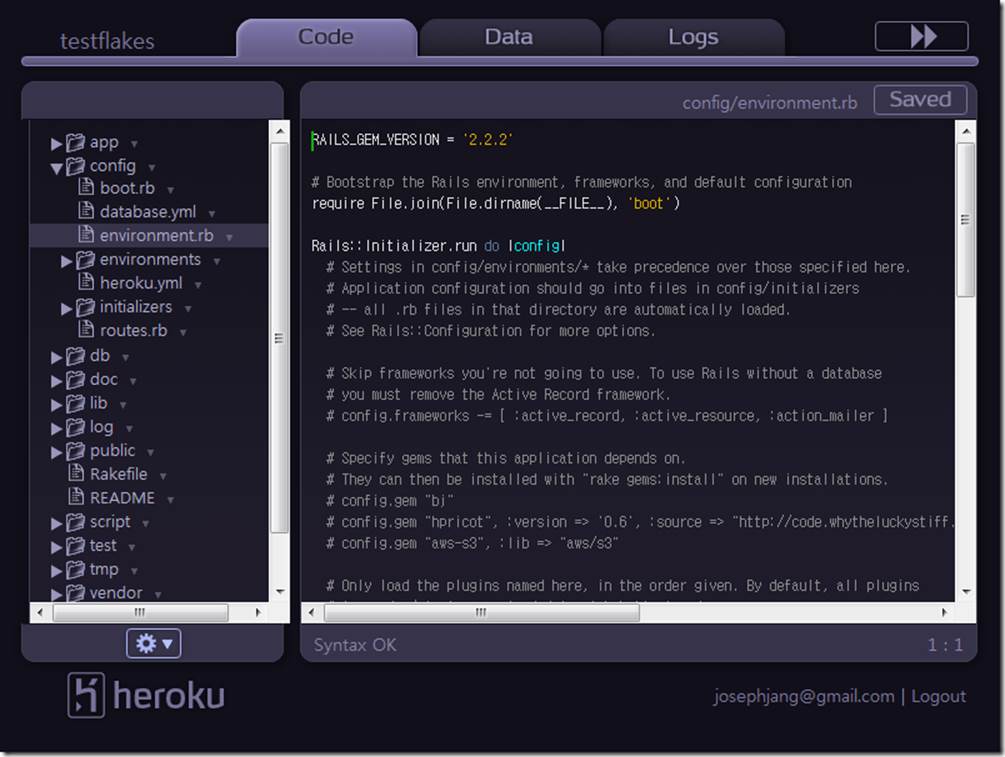The image size is (1005, 757).
Task: Expand the environments folder arrow
Action: click(67, 261)
